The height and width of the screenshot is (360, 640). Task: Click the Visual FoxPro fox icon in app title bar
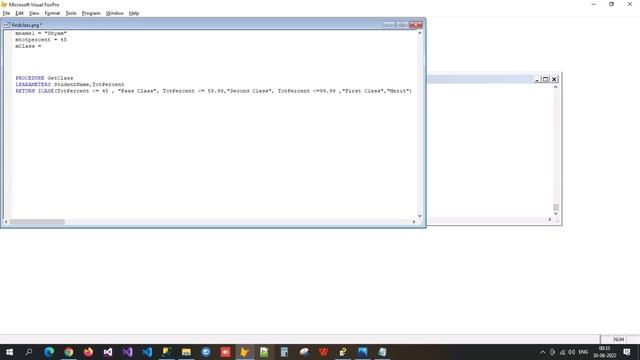click(x=4, y=4)
